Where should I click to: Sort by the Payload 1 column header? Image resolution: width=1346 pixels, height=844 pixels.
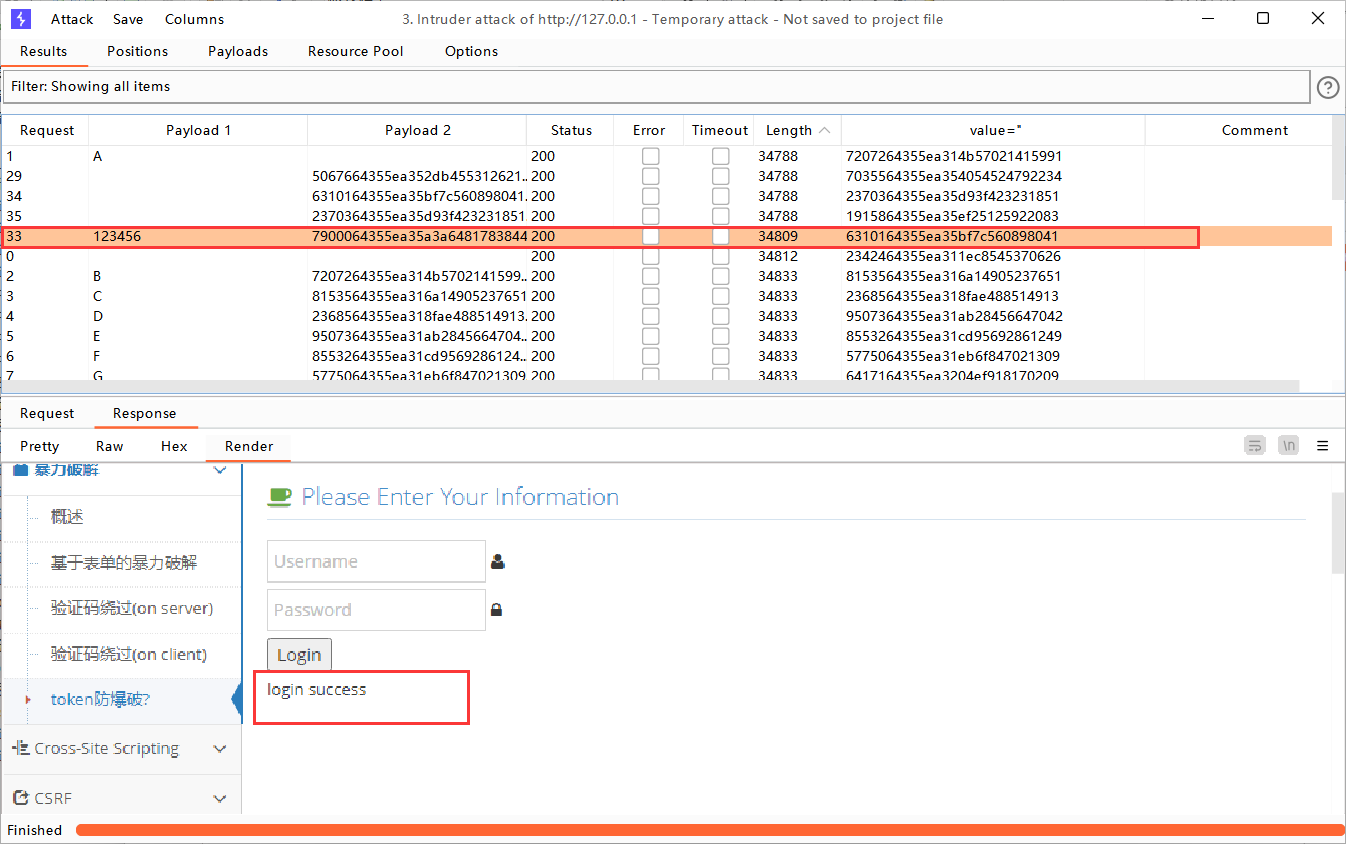198,130
